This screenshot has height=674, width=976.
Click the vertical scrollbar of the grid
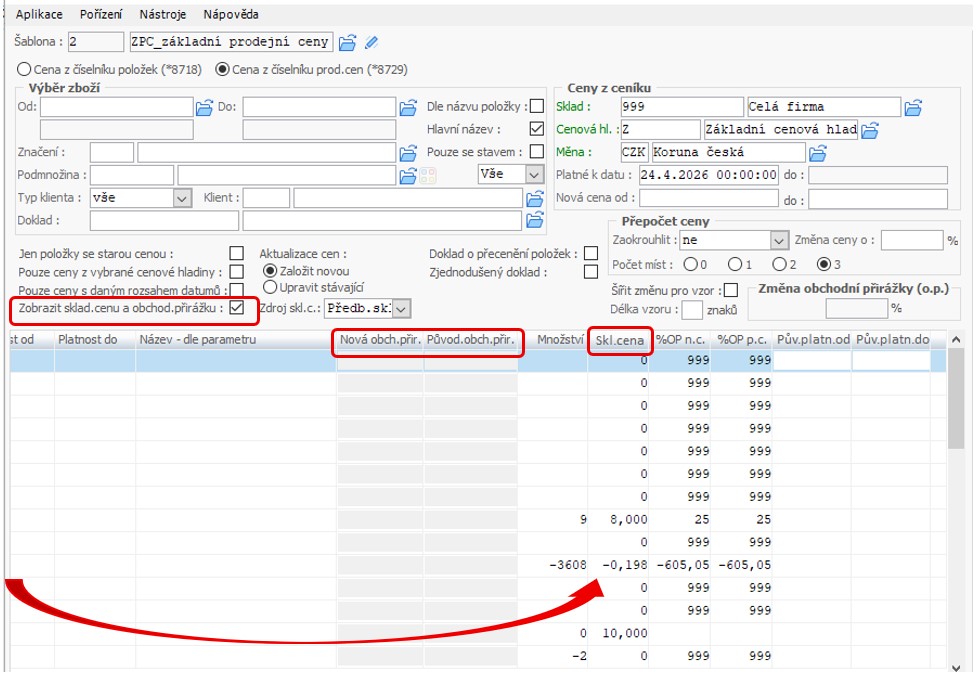coord(956,500)
